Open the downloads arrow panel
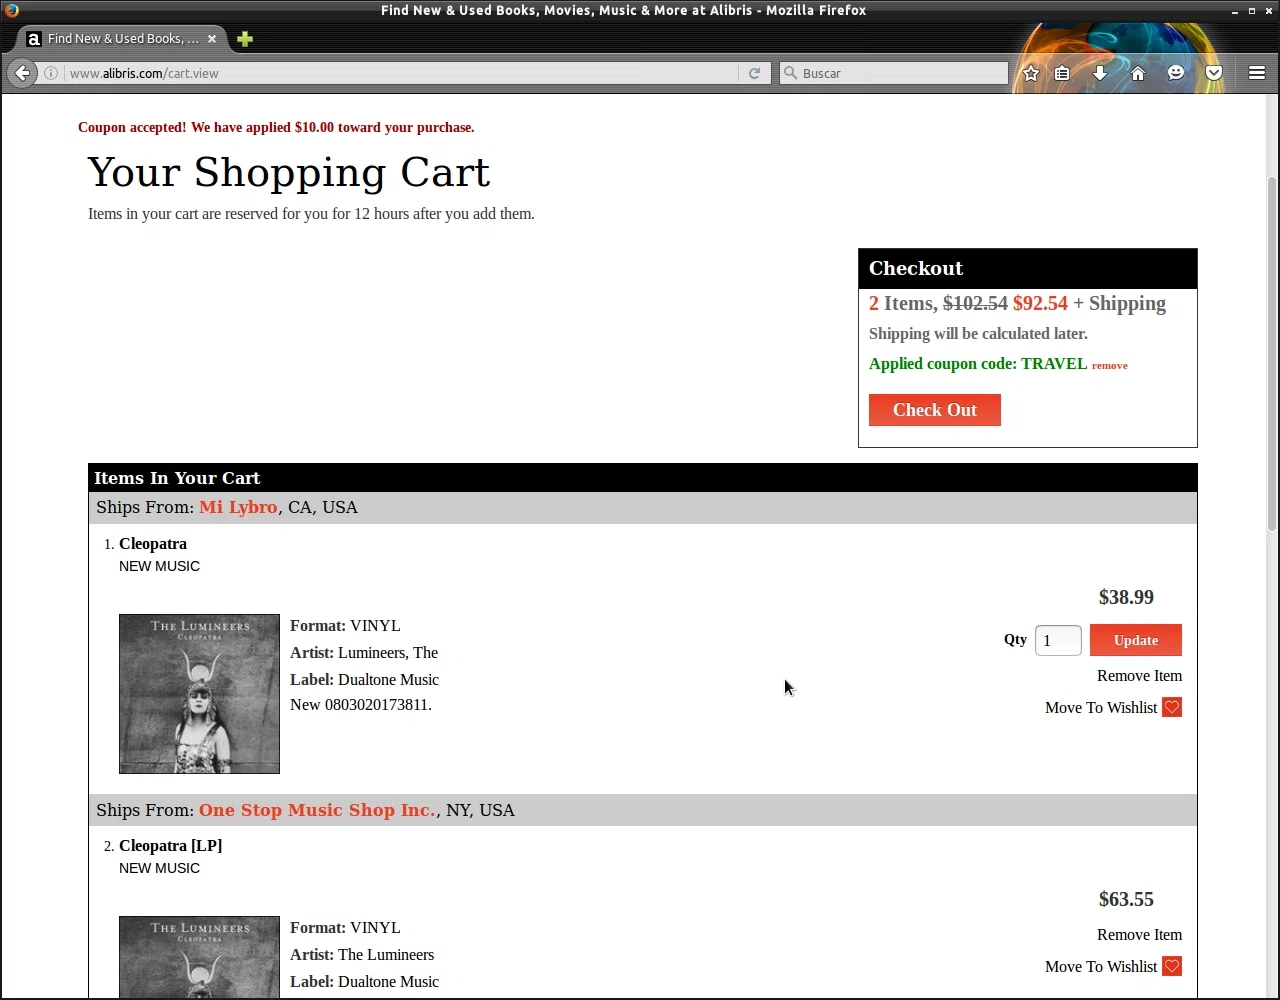The height and width of the screenshot is (1000, 1280). click(x=1100, y=73)
